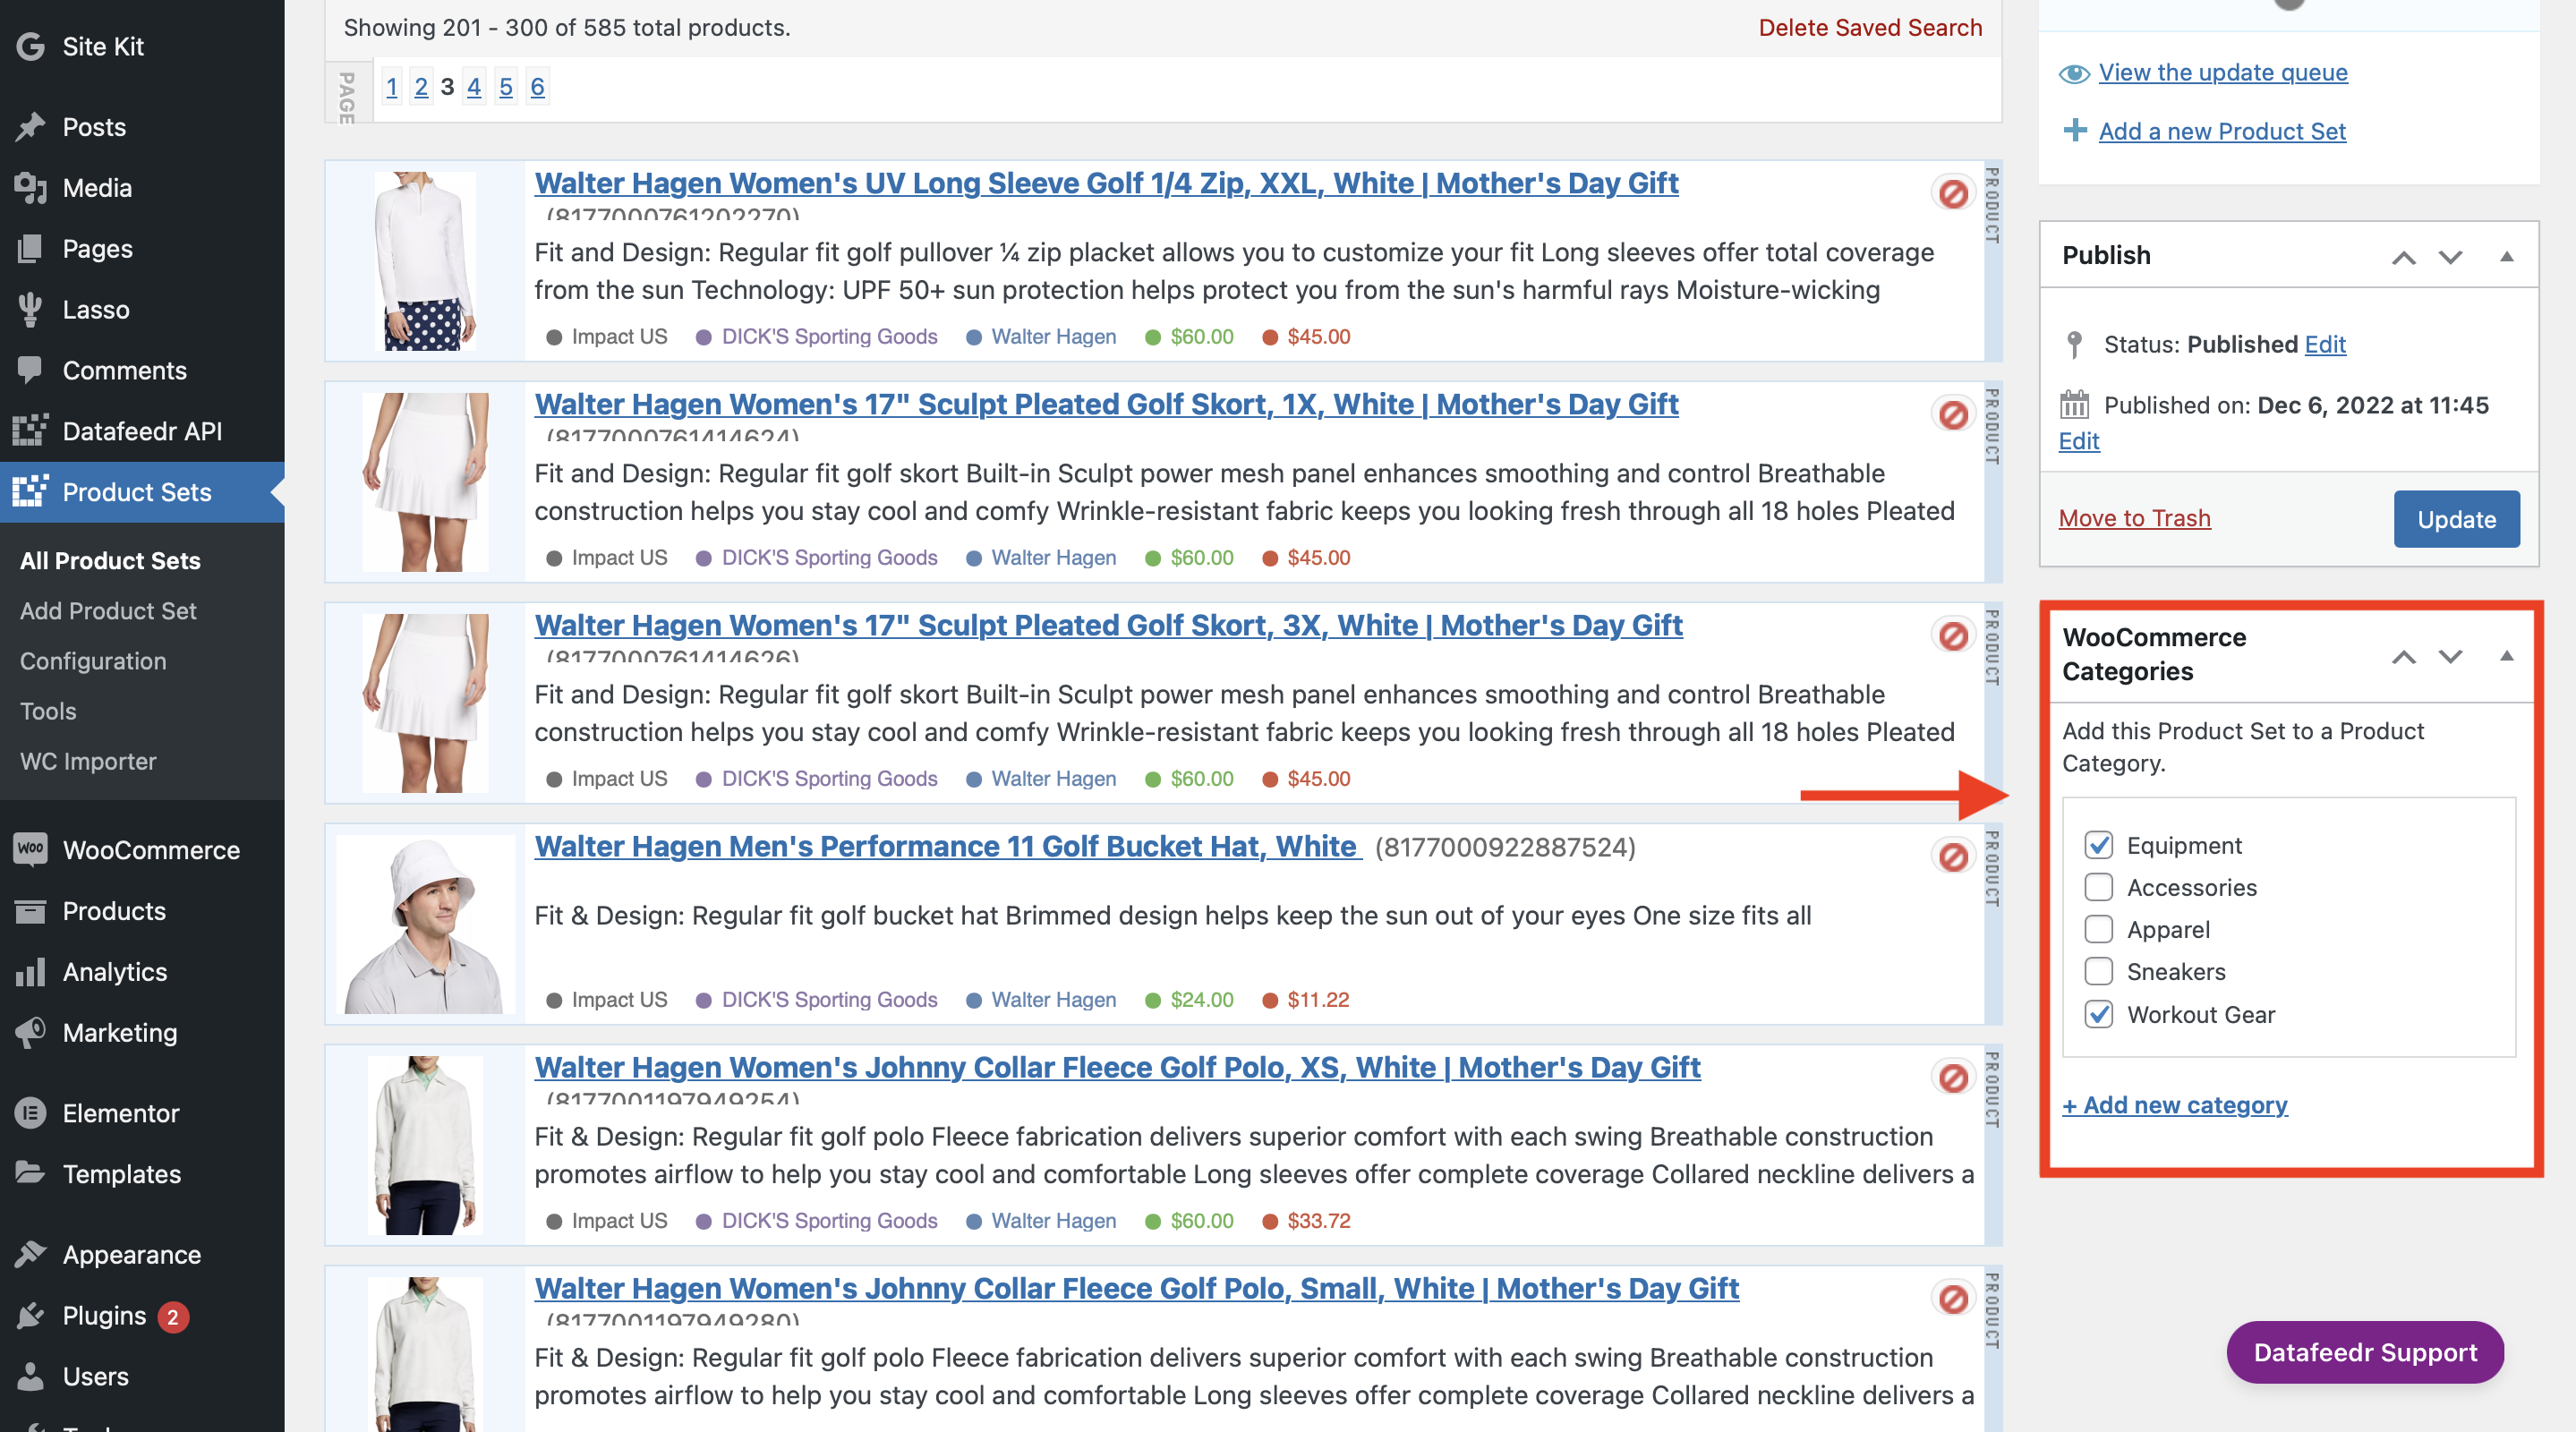
Task: Click the Update button
Action: (2455, 519)
